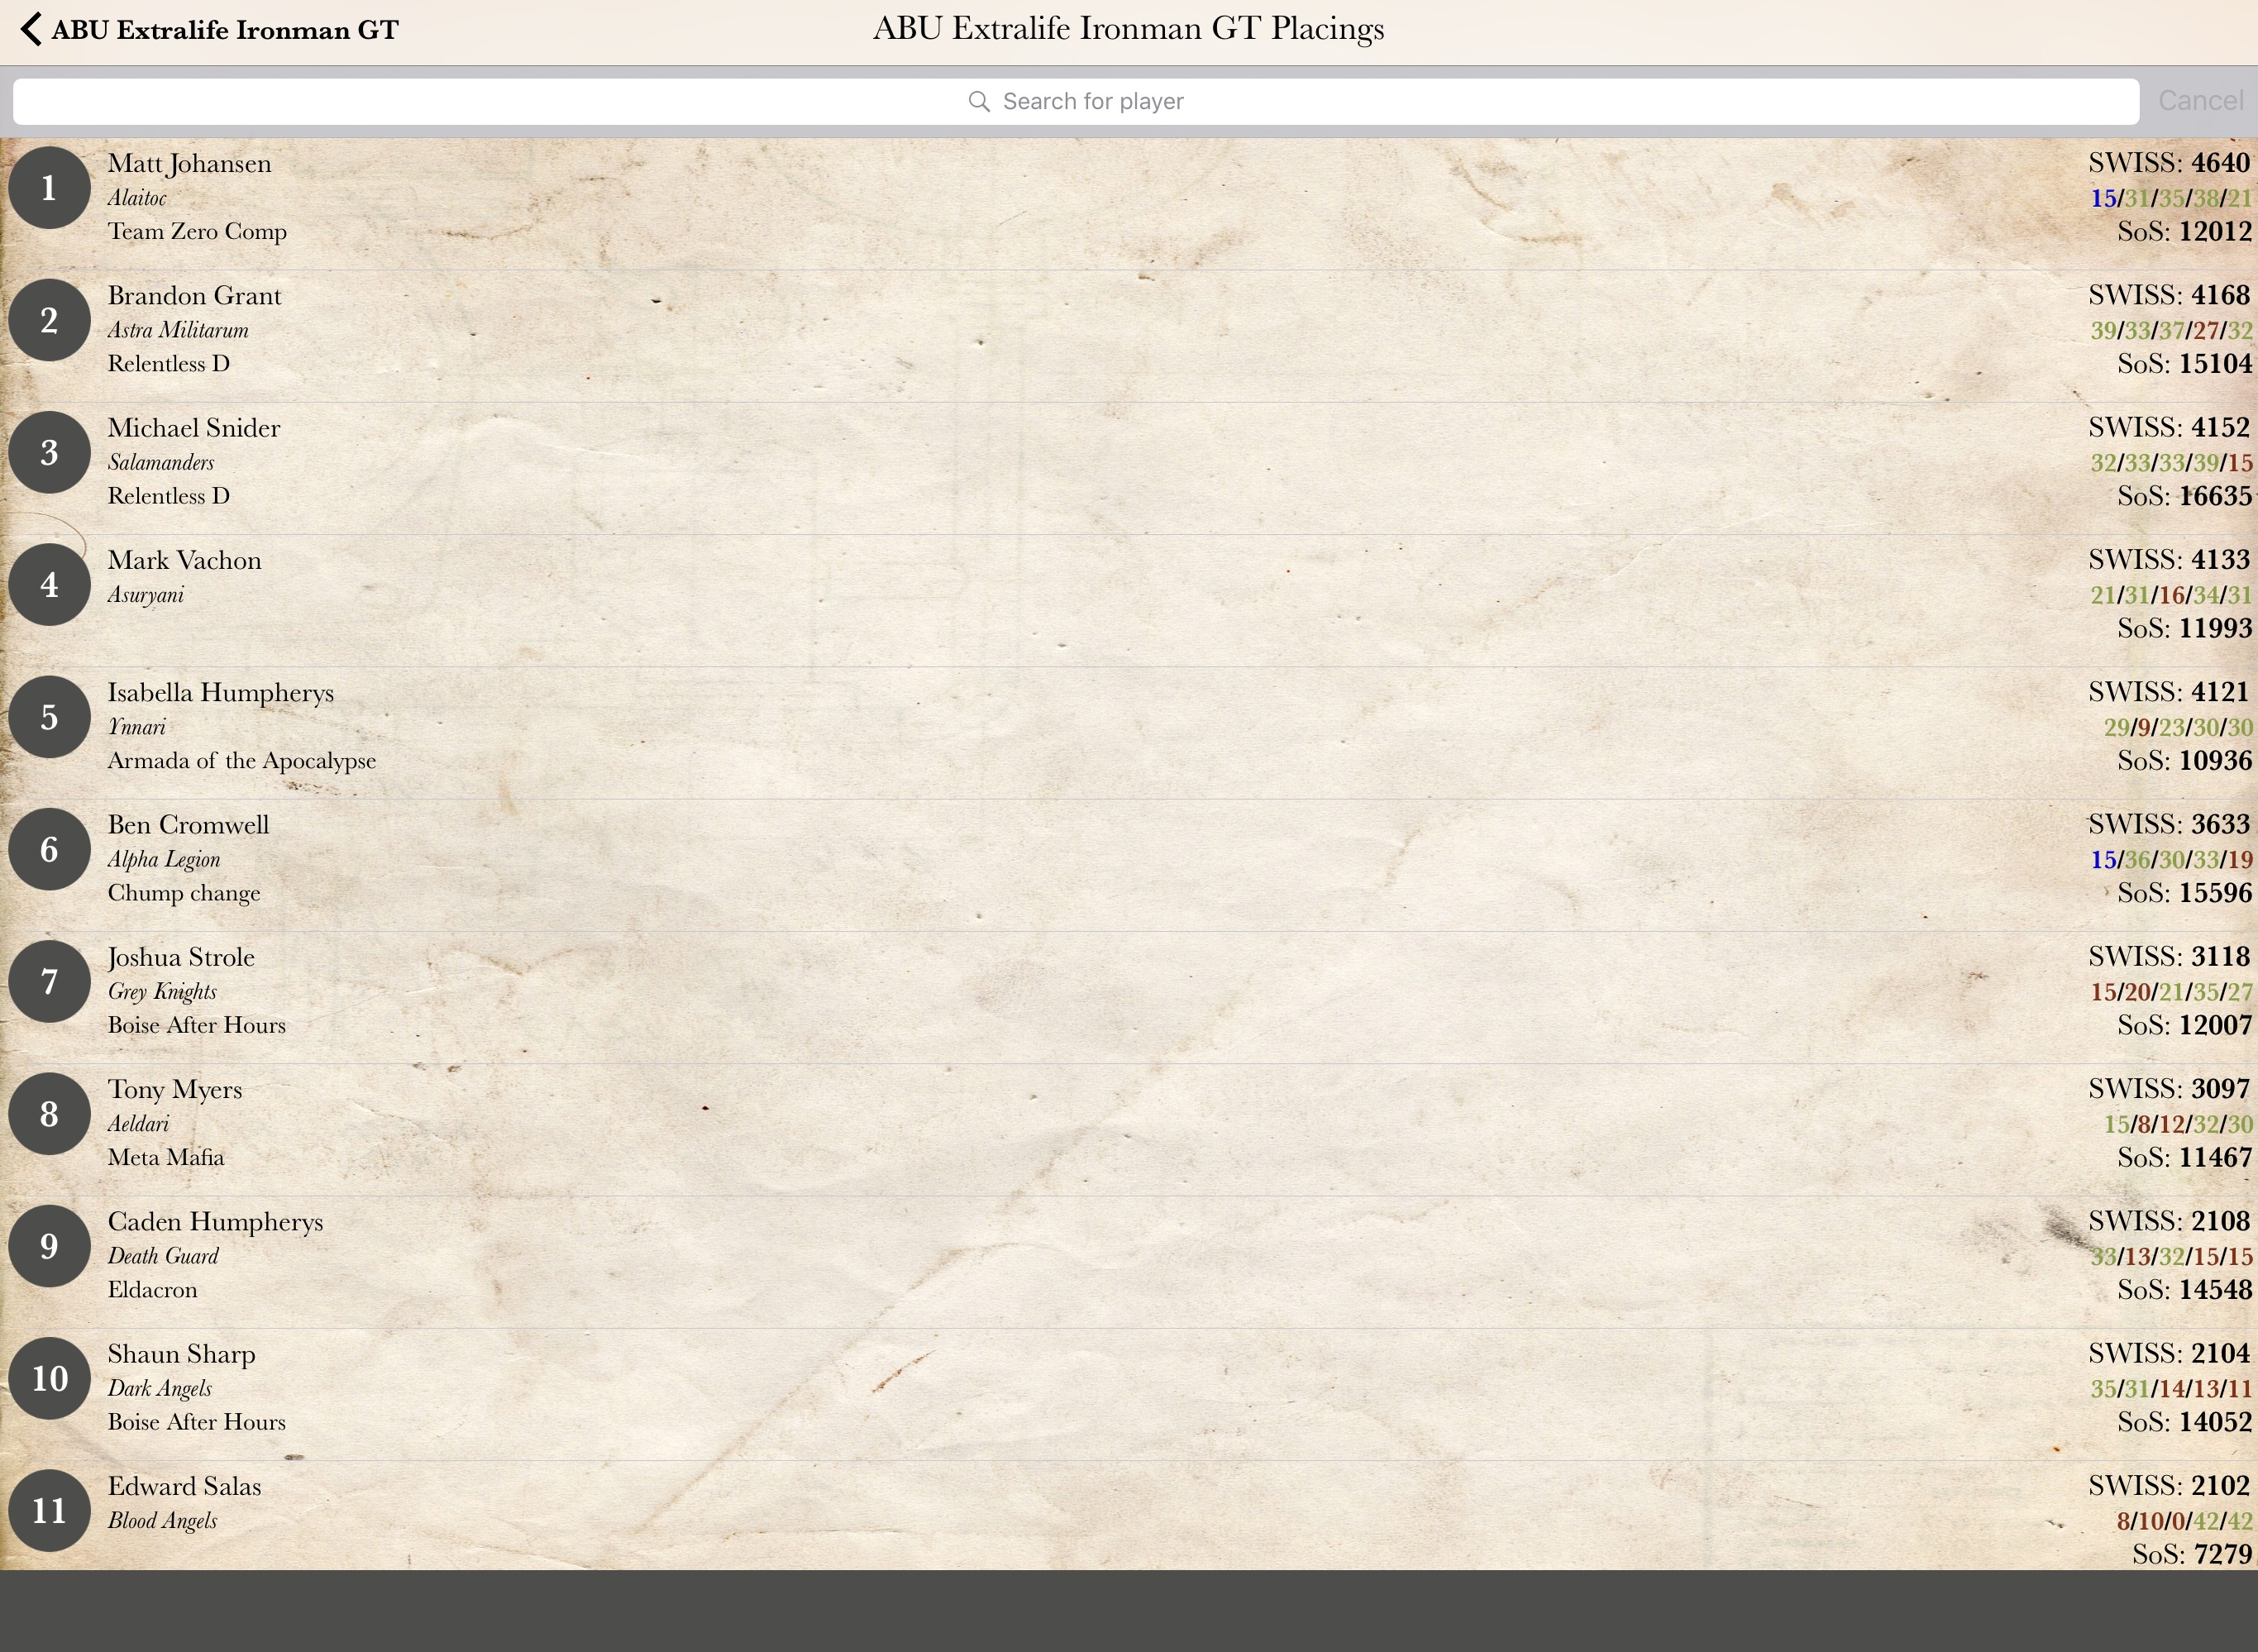Screen dimensions: 2258x1652
Task: Click Meta Mafia team name
Action: coord(166,1158)
